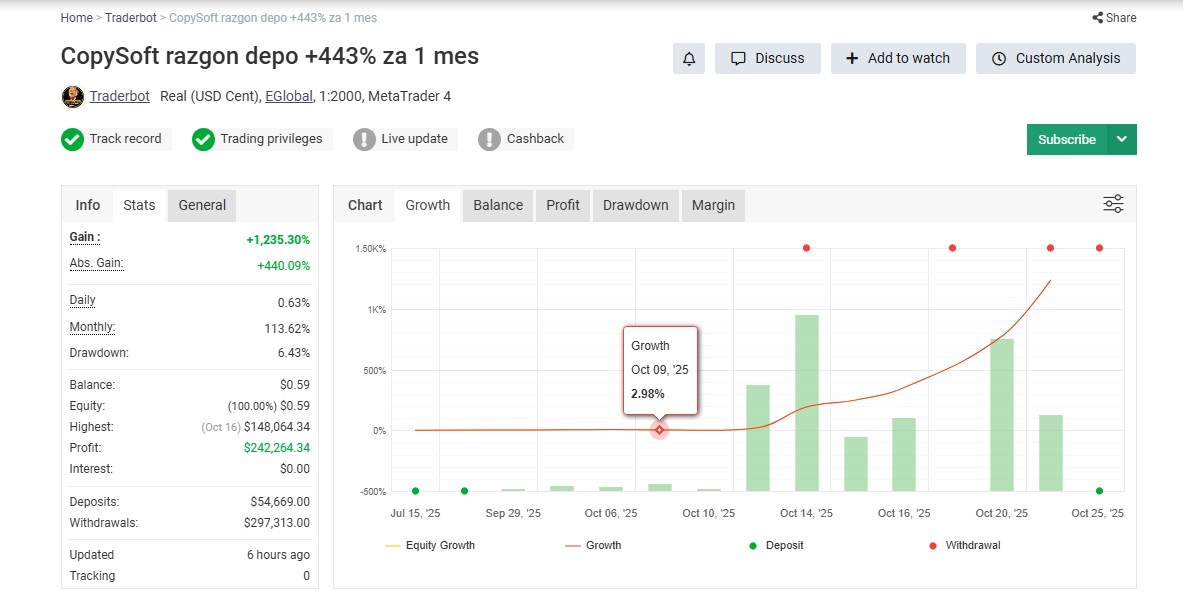Click the Trading privileges green checkmark icon

click(x=203, y=139)
